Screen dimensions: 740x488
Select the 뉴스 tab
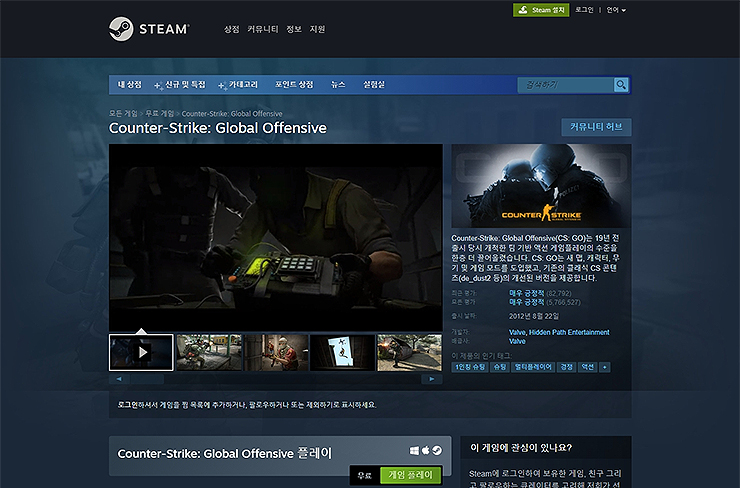338,84
